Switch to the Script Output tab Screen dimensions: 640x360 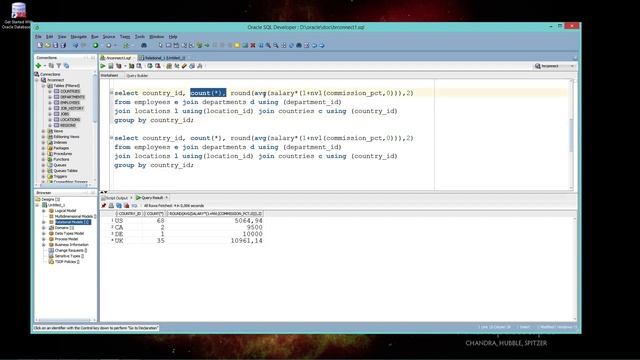117,198
